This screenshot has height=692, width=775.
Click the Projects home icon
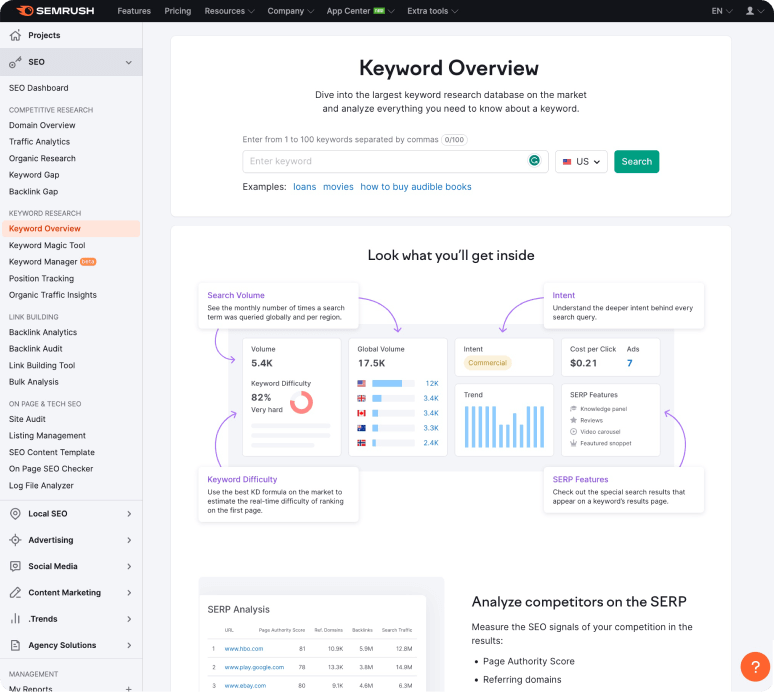[15, 35]
